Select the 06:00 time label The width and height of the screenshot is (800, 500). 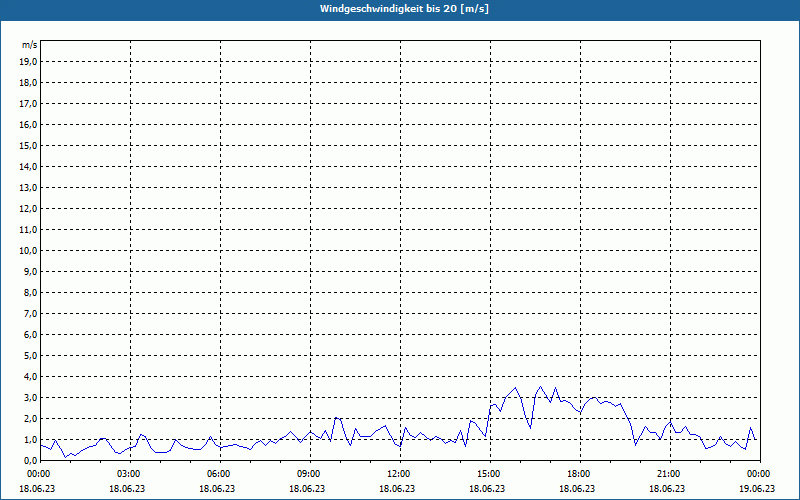click(220, 474)
